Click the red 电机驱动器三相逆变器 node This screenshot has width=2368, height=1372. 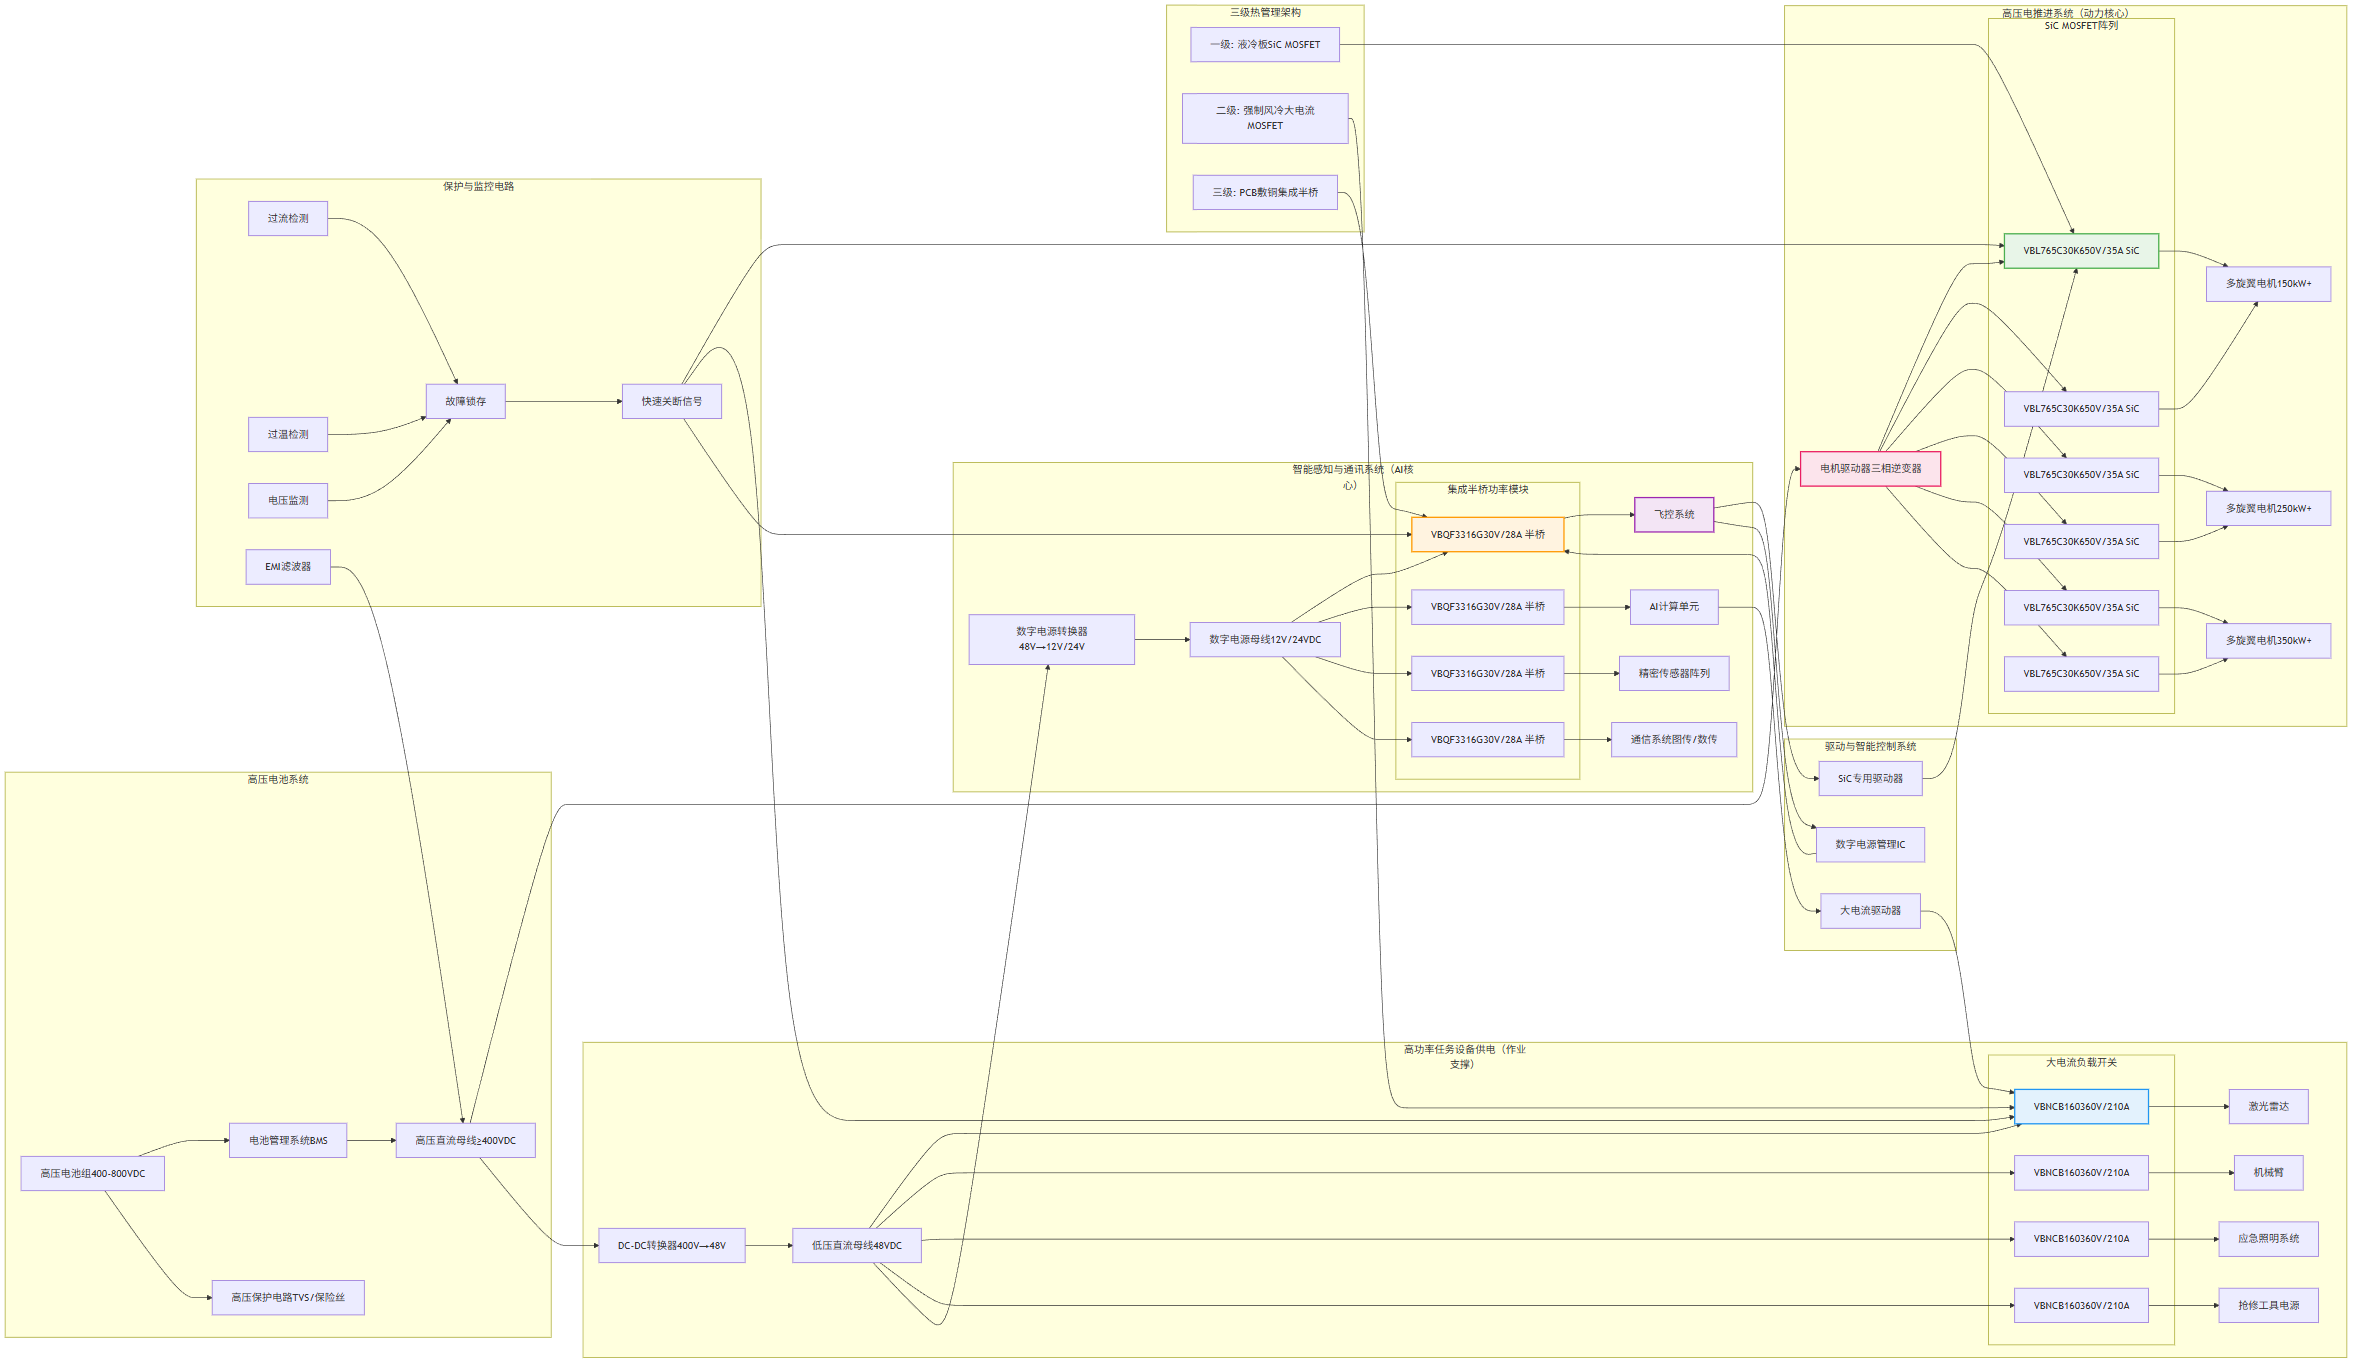point(1870,469)
